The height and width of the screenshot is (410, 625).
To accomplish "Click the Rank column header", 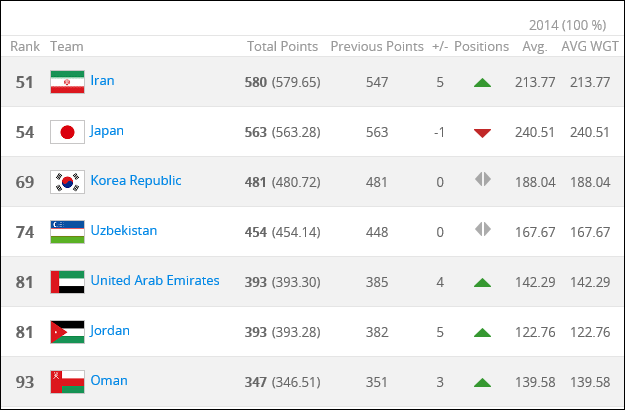I will click(x=25, y=46).
